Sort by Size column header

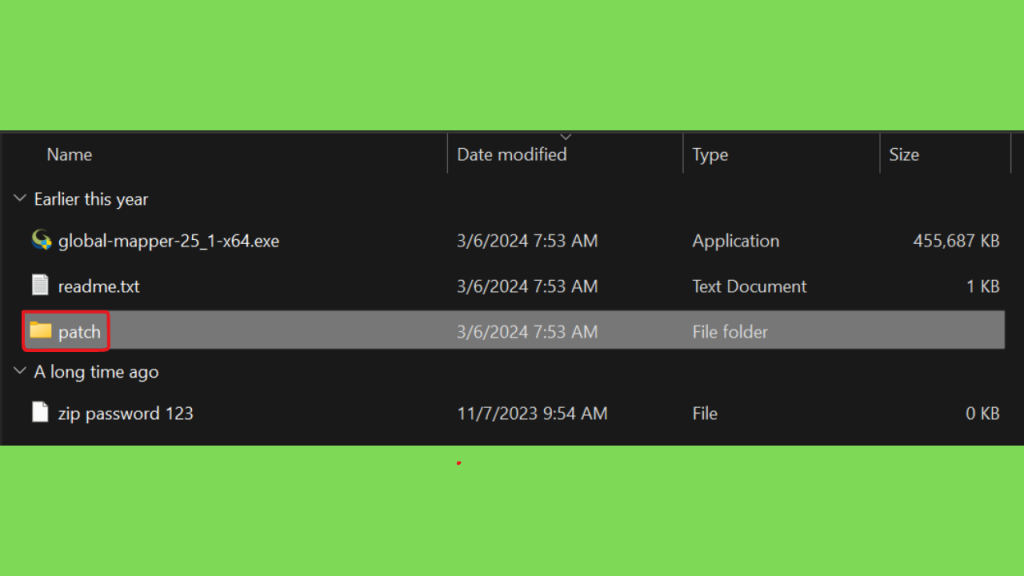[x=904, y=155]
